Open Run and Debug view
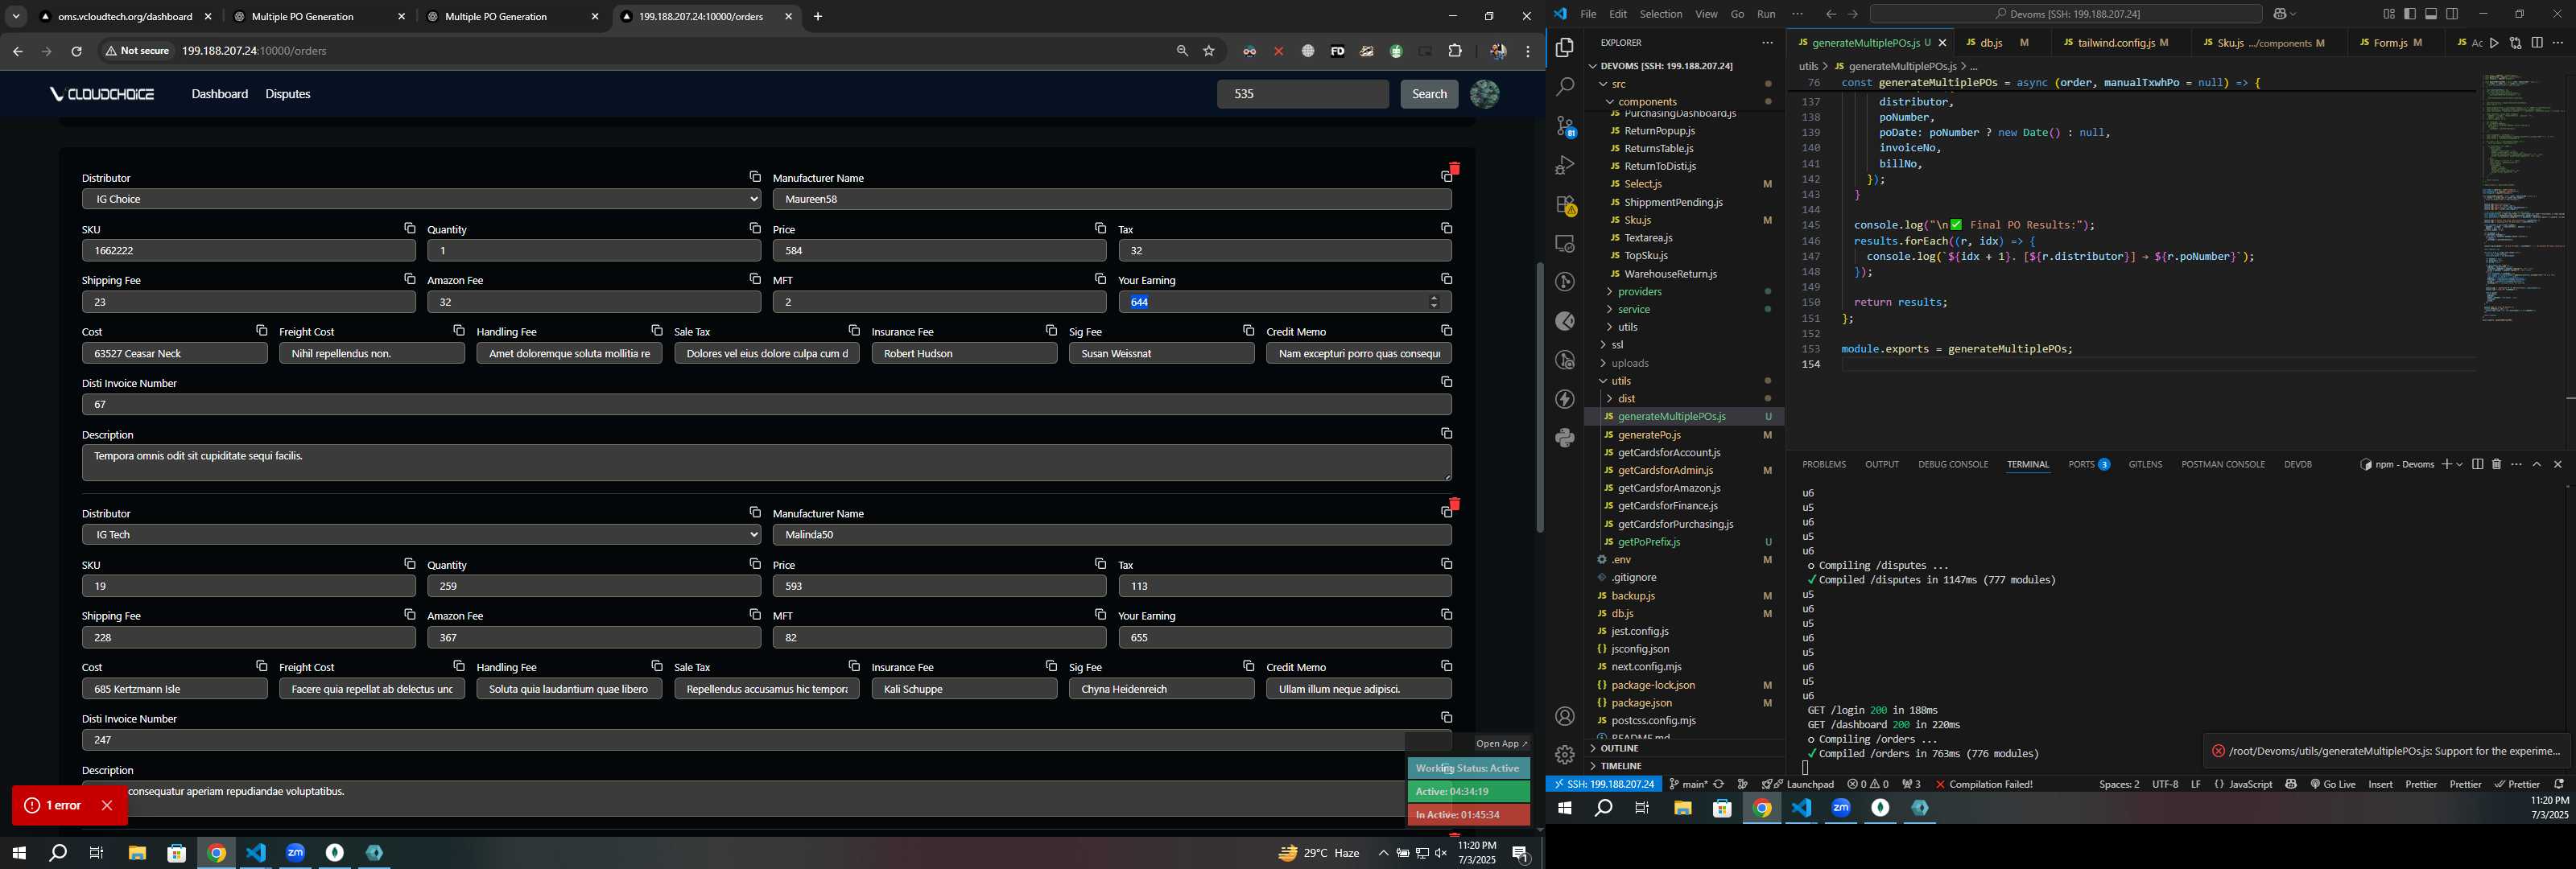Viewport: 2576px width, 869px height. (1565, 165)
